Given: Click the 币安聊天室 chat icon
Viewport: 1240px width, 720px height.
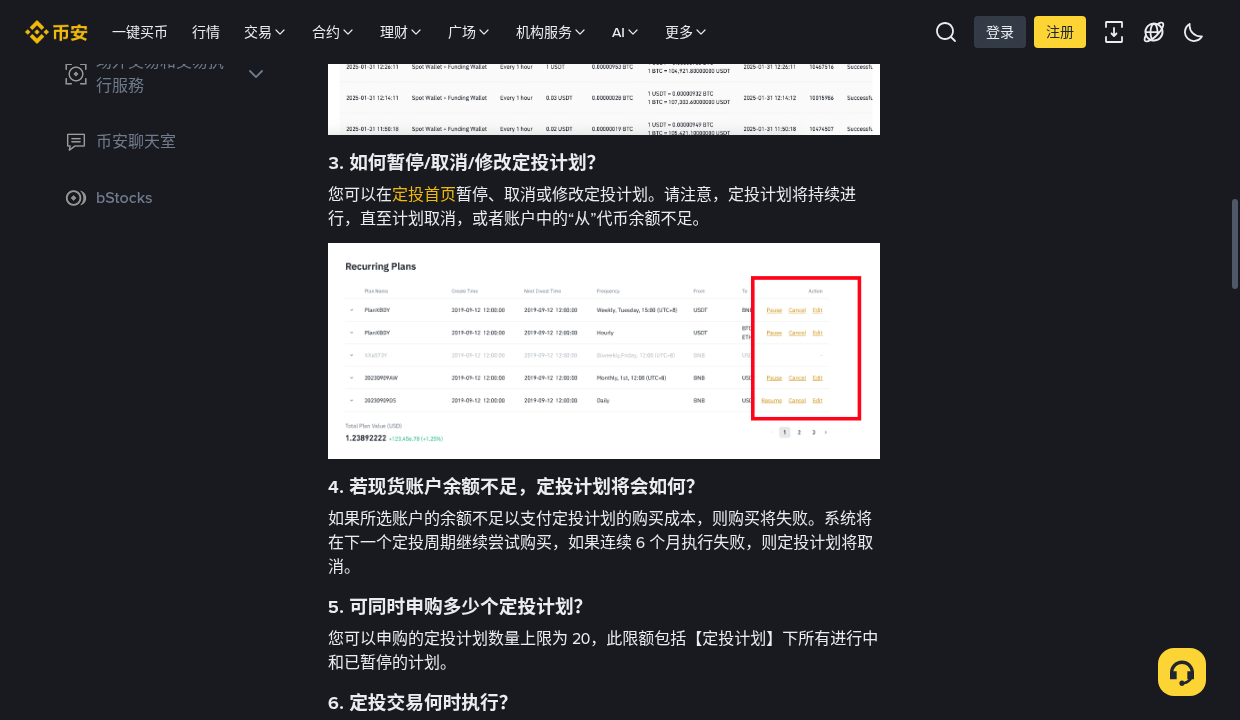Looking at the screenshot, I should click(76, 142).
